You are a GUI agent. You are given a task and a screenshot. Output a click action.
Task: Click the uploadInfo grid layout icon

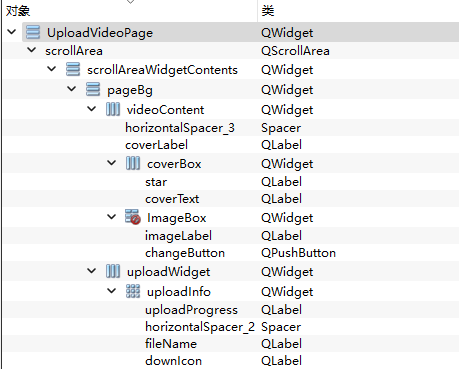(x=133, y=291)
